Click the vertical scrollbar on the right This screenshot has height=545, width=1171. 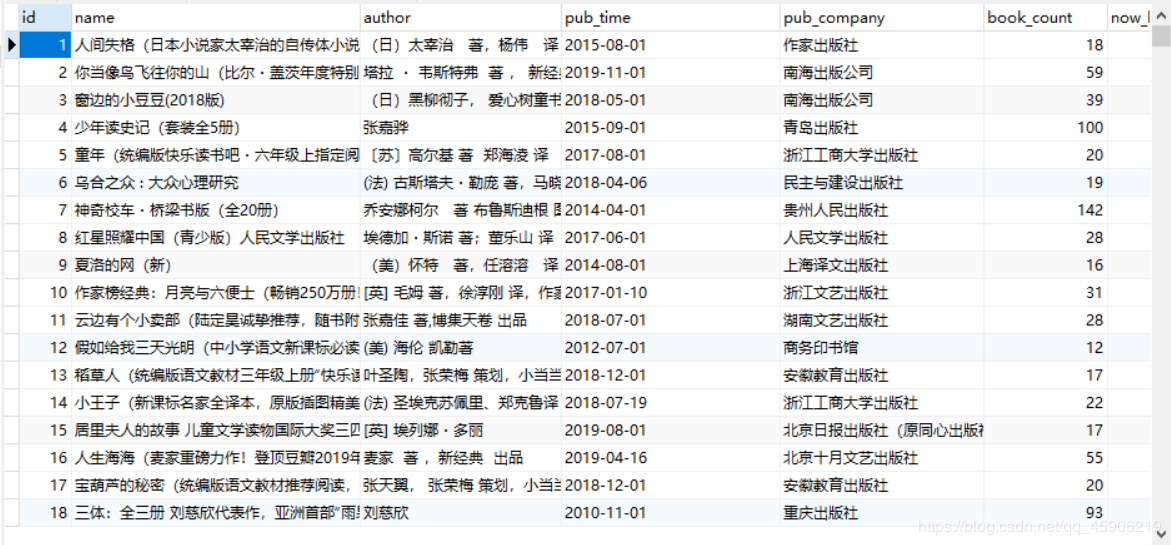click(1161, 272)
